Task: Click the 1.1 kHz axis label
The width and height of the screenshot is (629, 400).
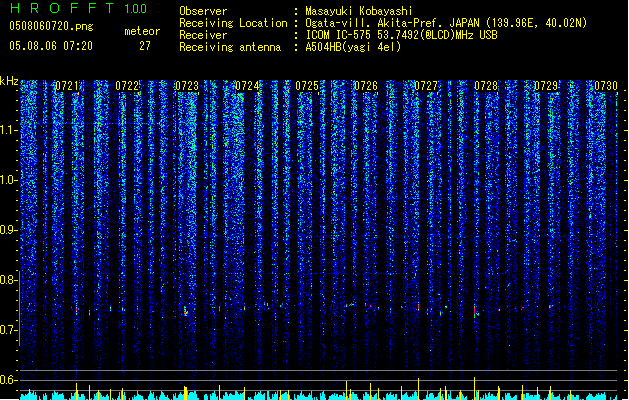Action: coord(8,130)
